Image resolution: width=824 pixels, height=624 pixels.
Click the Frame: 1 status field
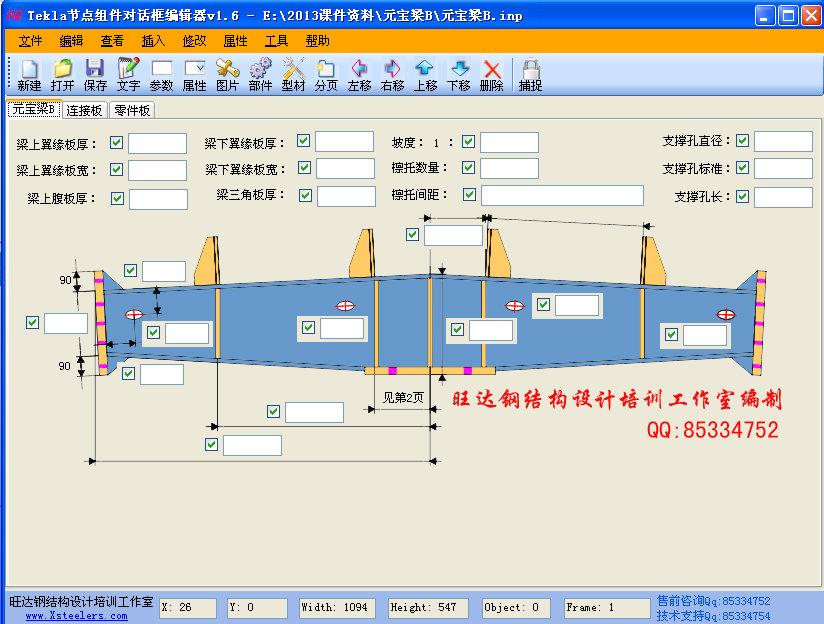[607, 608]
